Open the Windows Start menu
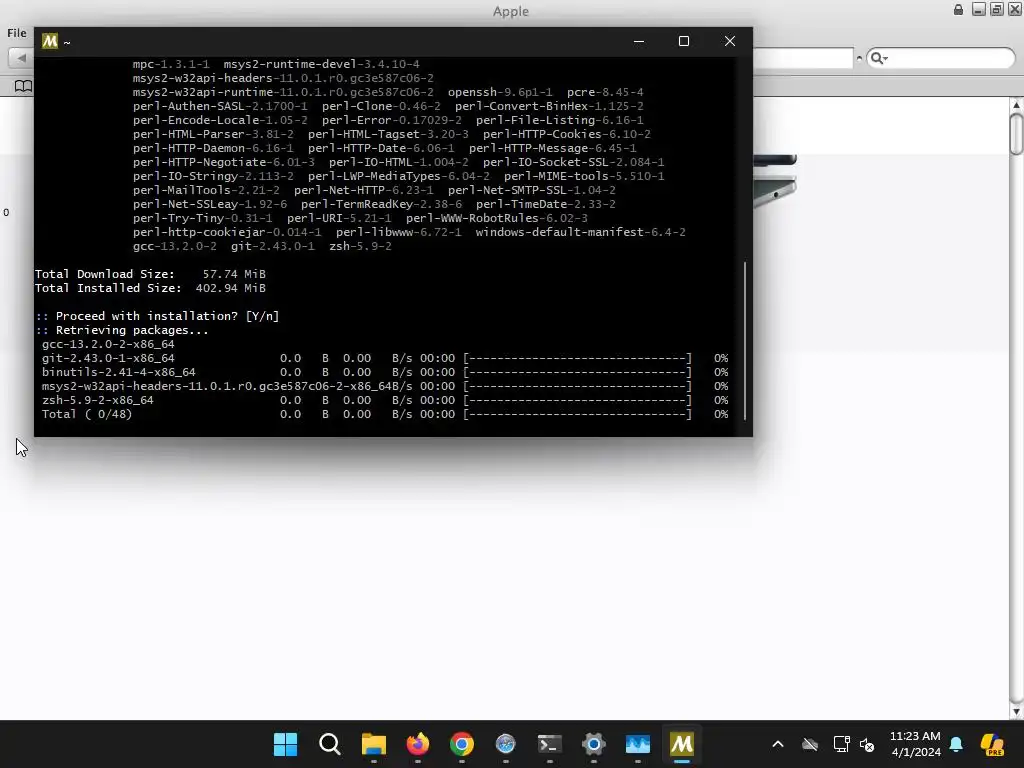Viewport: 1024px width, 768px height. [x=285, y=744]
